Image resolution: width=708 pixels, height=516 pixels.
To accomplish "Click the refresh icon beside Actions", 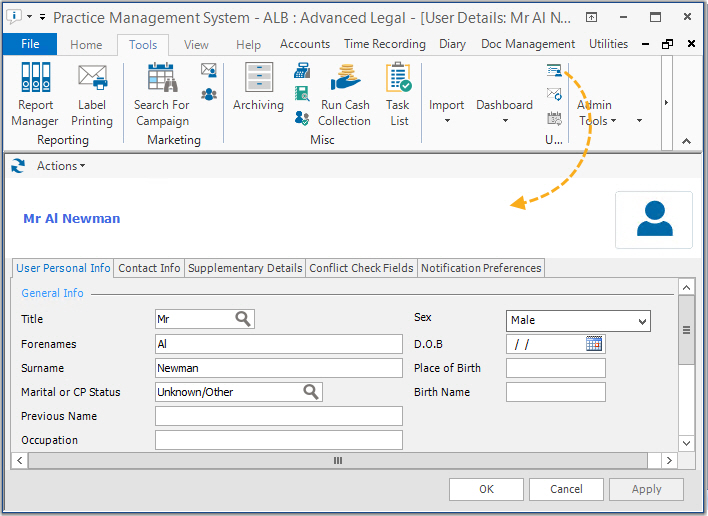I will [18, 166].
